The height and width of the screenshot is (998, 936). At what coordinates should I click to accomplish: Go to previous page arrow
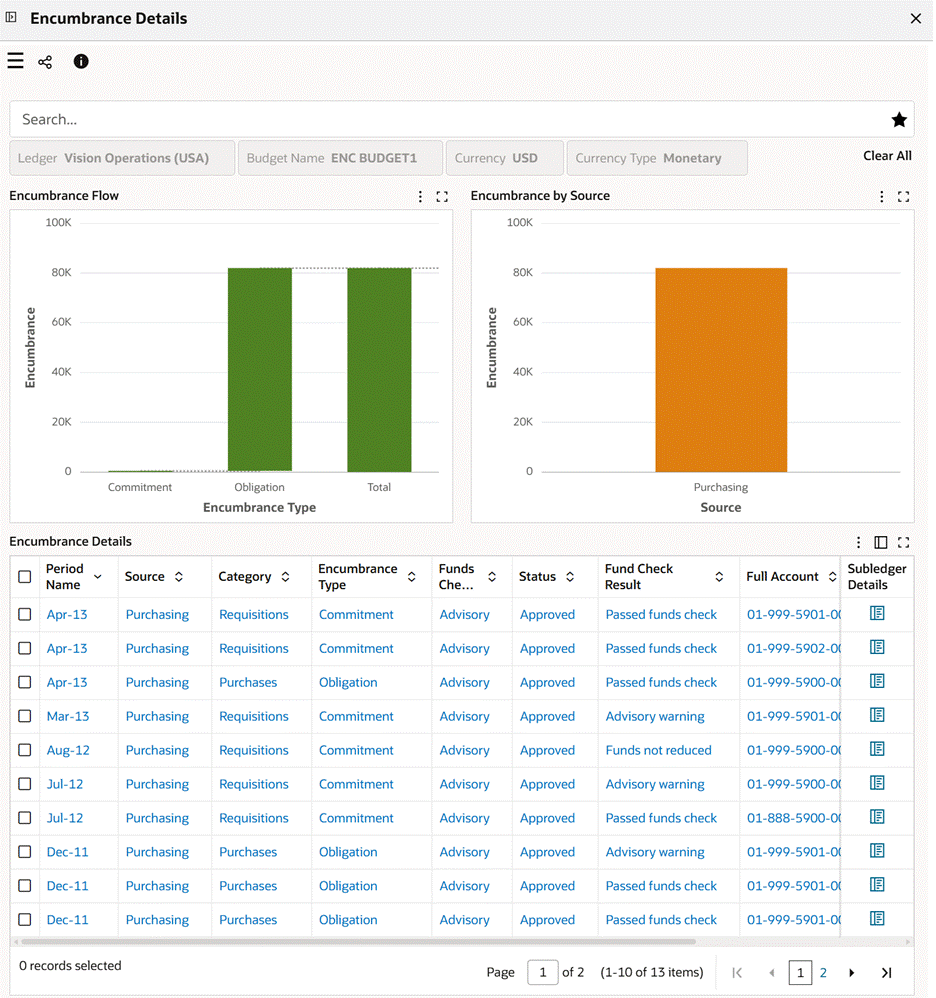point(772,973)
